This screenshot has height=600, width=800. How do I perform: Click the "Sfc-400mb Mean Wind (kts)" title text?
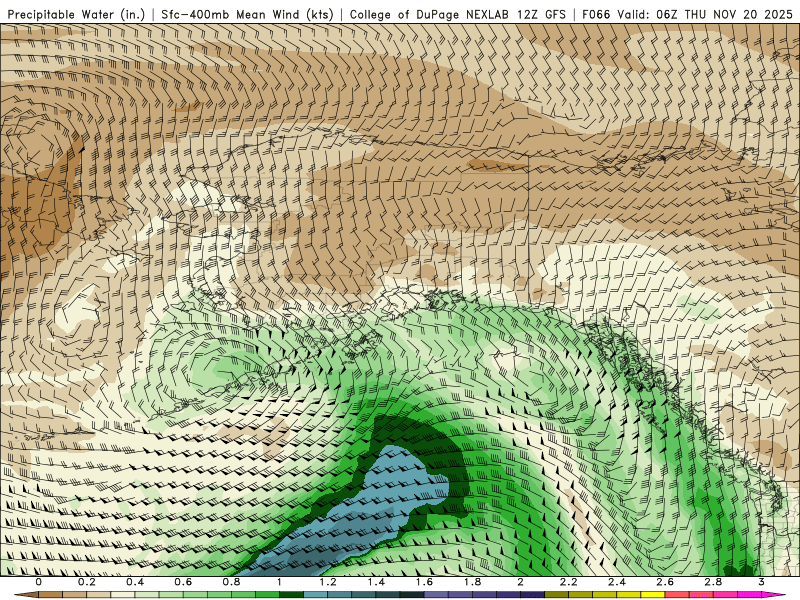(x=247, y=14)
